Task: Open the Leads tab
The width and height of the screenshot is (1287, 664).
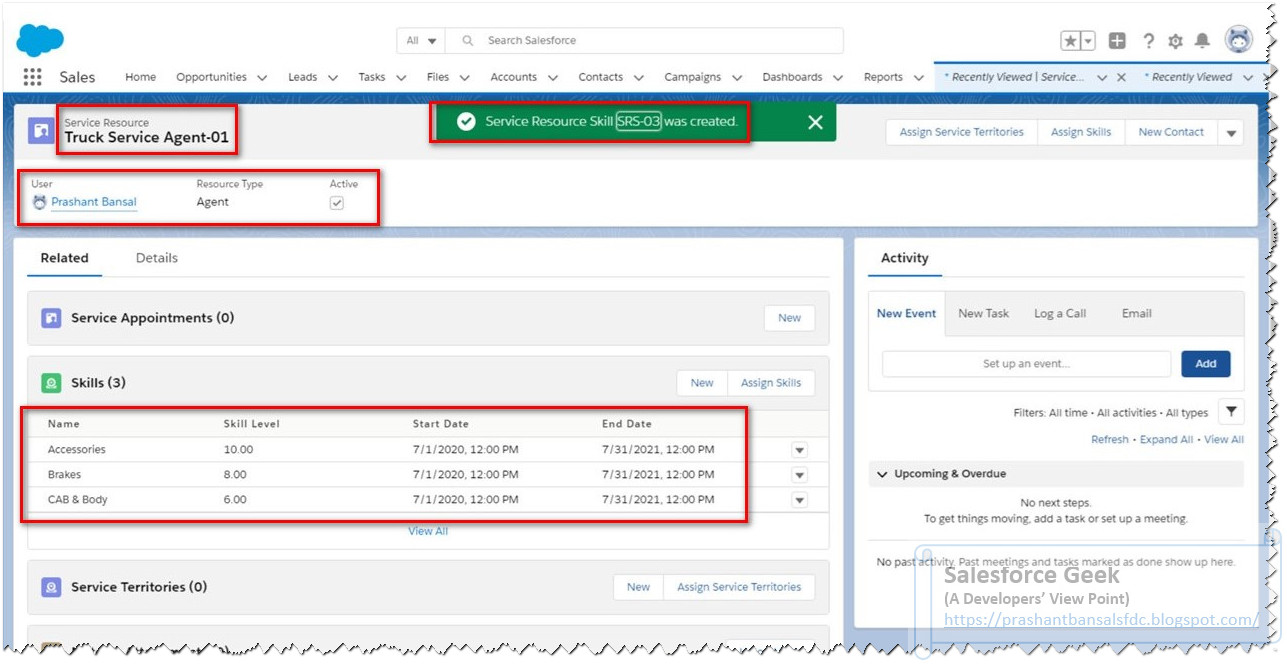Action: click(303, 77)
